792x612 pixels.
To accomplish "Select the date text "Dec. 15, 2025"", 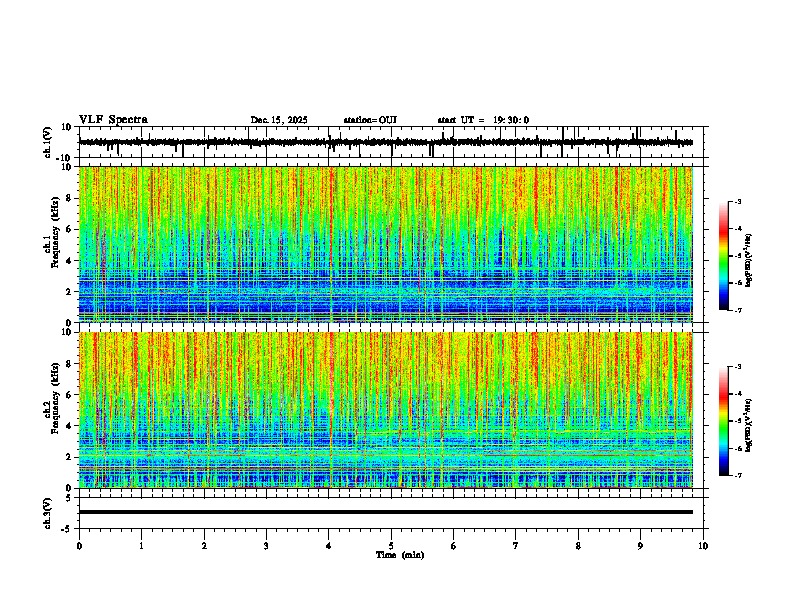I will [x=279, y=120].
